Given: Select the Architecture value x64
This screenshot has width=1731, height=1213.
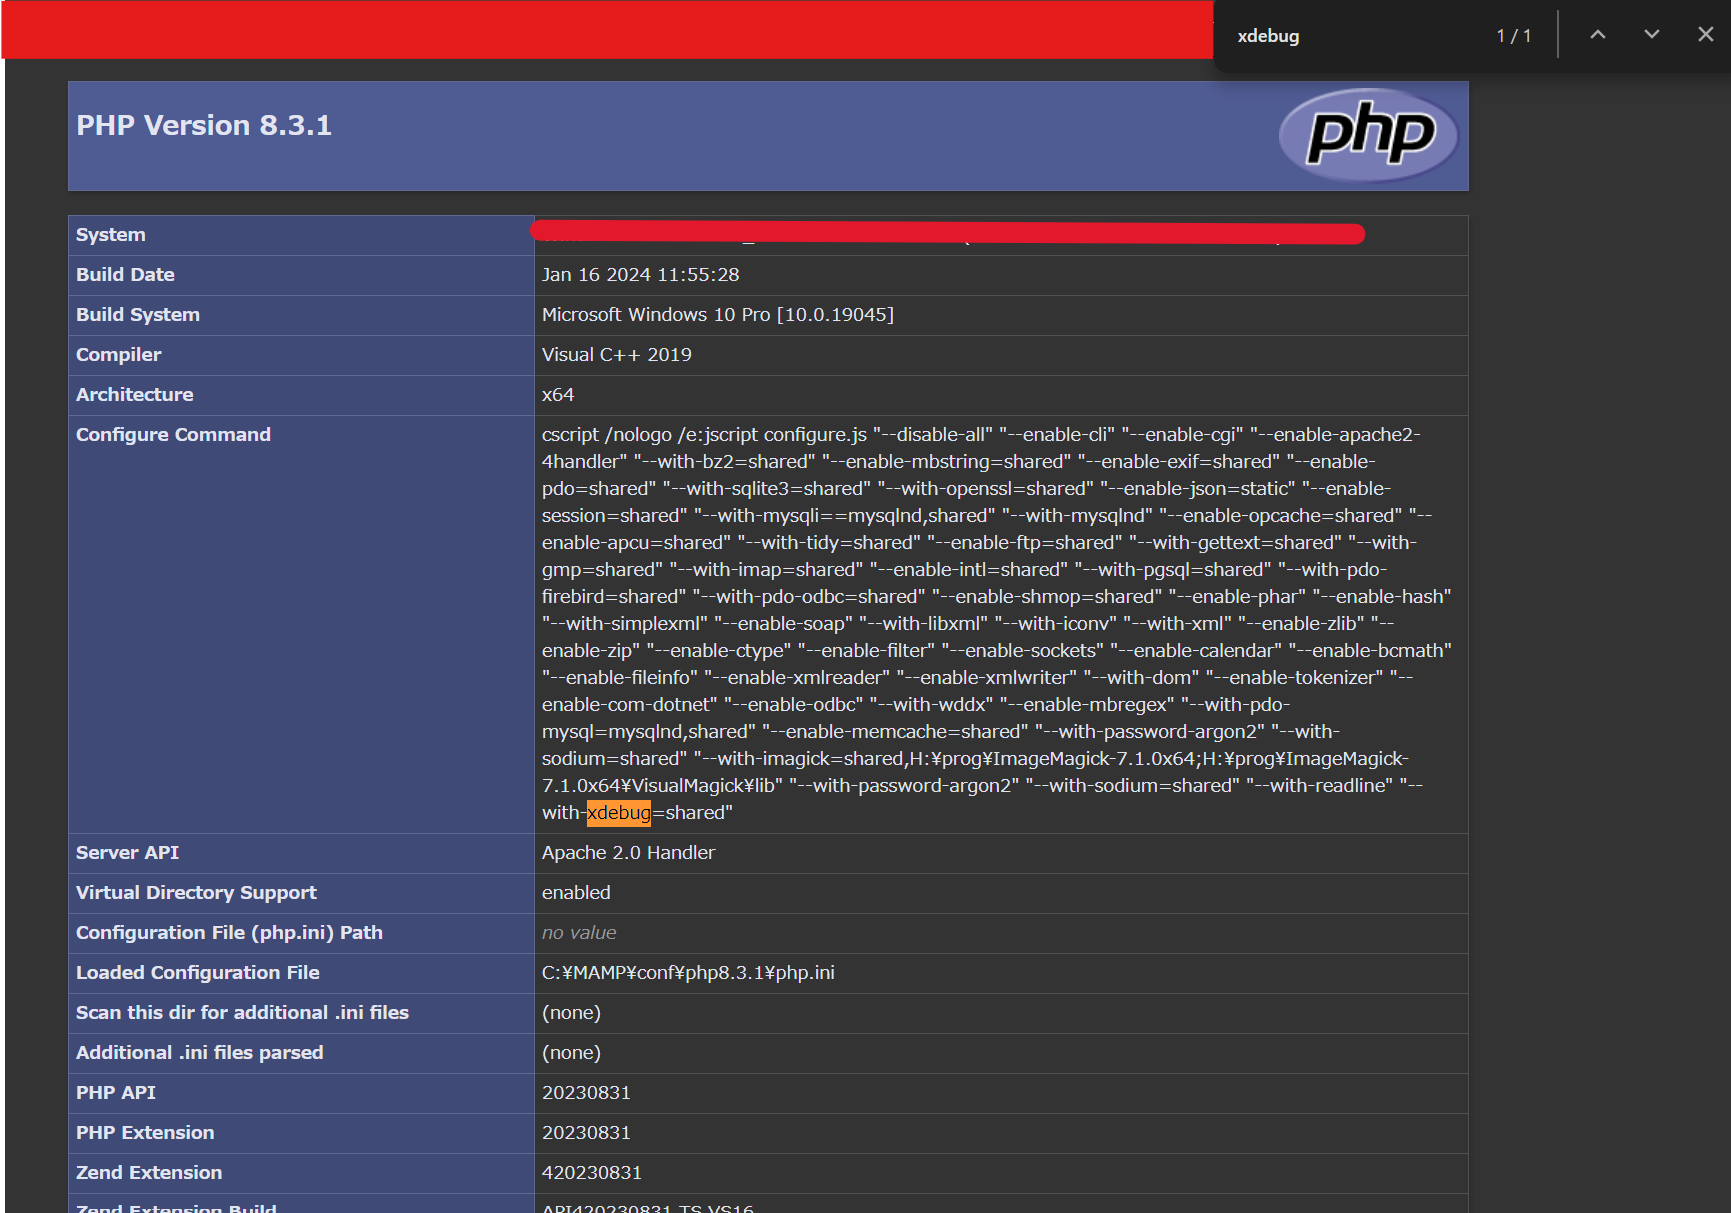Looking at the screenshot, I should tap(558, 394).
